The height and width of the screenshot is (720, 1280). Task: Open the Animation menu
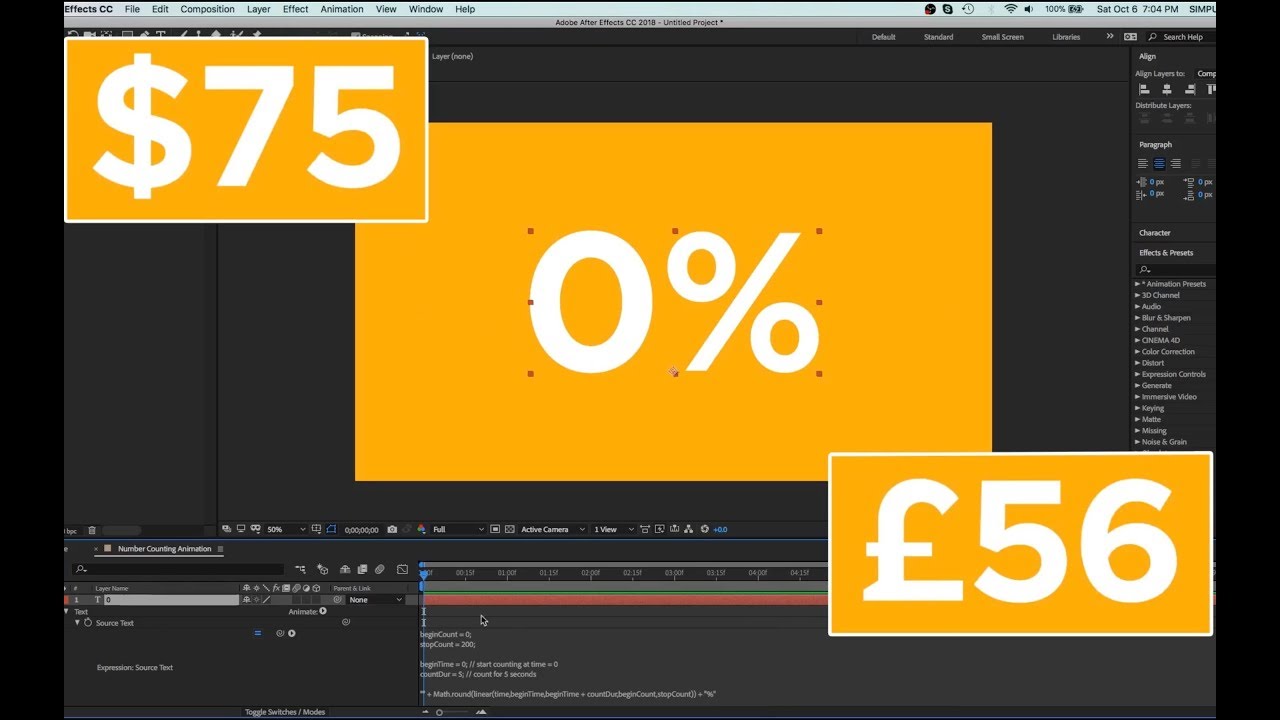[342, 9]
